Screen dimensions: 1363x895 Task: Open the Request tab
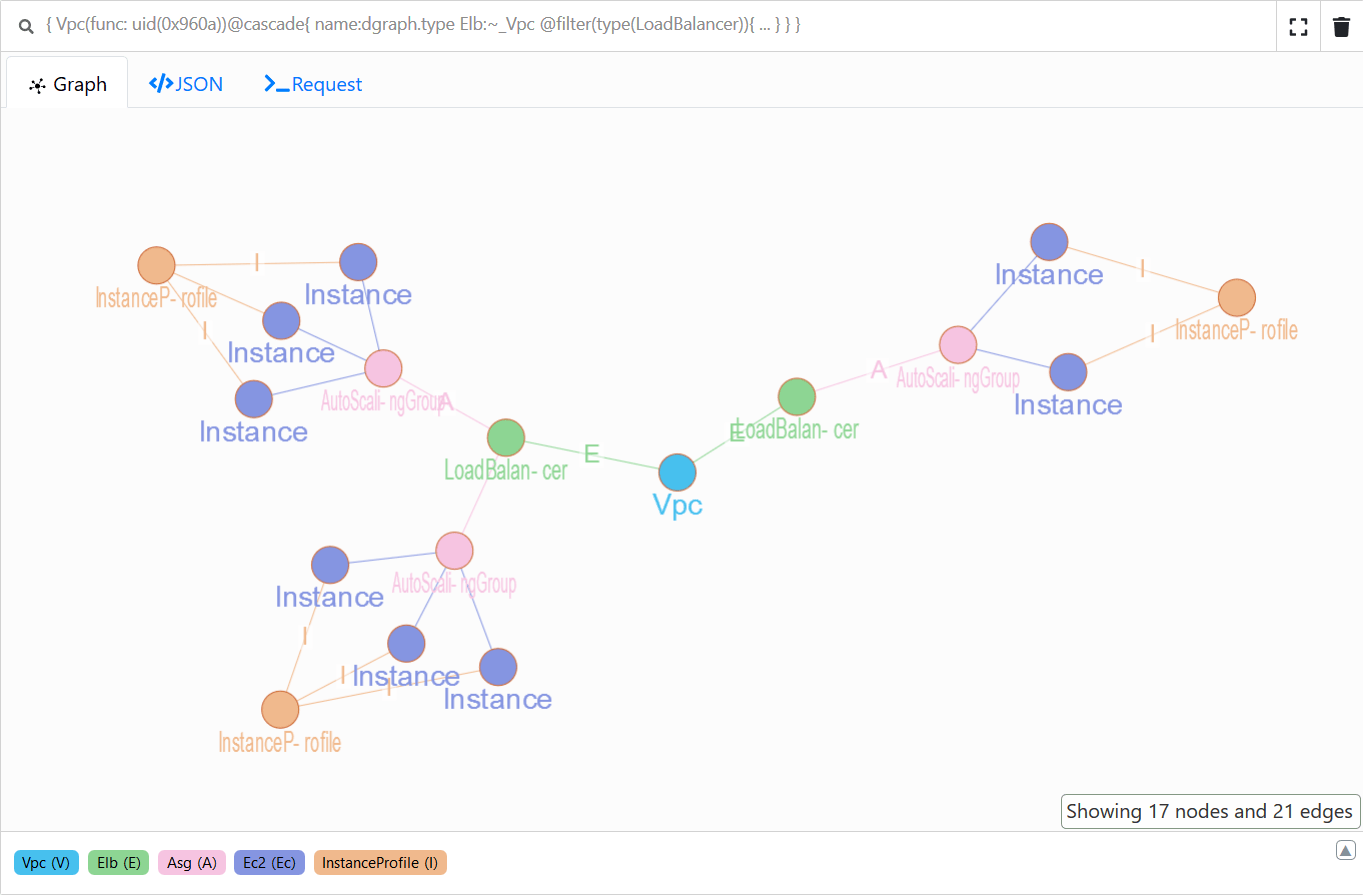(313, 84)
